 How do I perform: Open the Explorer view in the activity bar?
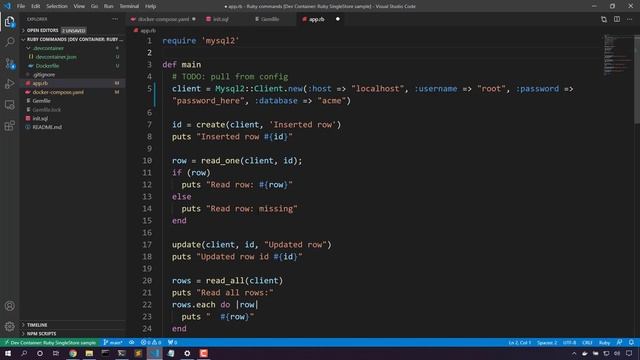(x=10, y=21)
